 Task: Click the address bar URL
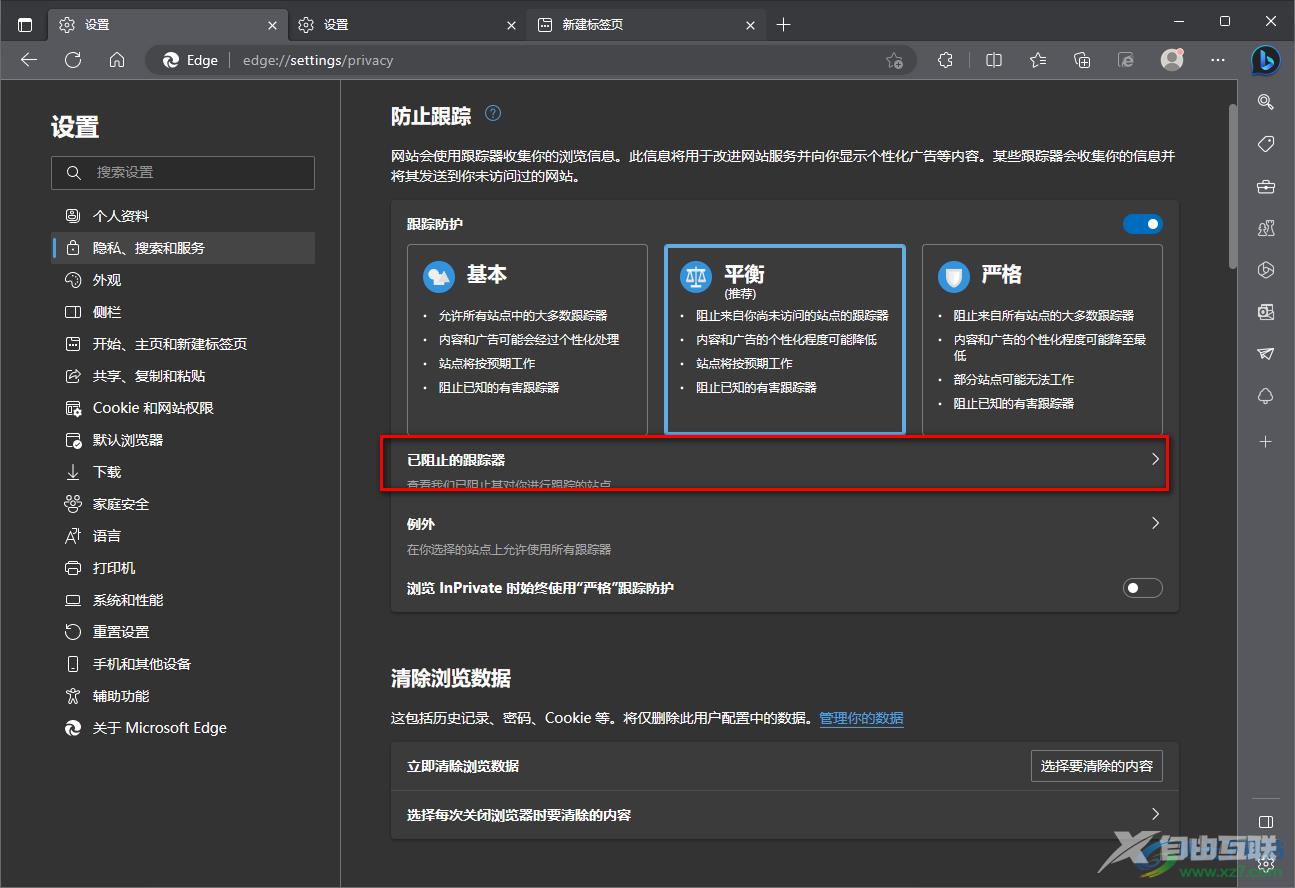click(x=318, y=60)
